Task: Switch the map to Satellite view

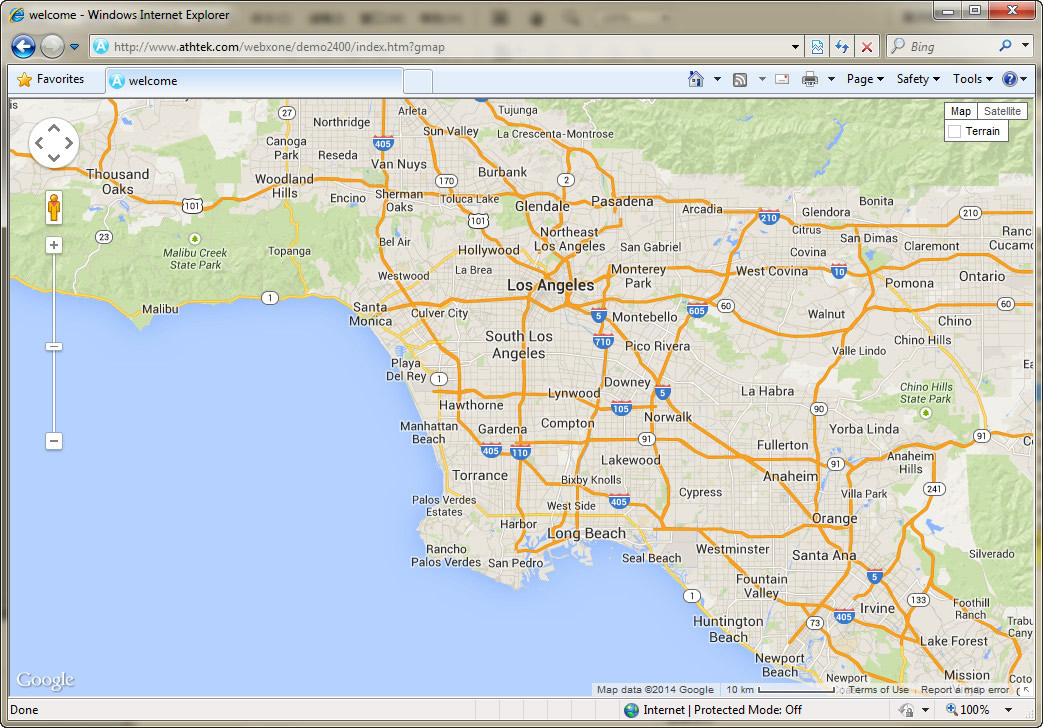Action: pos(1002,111)
